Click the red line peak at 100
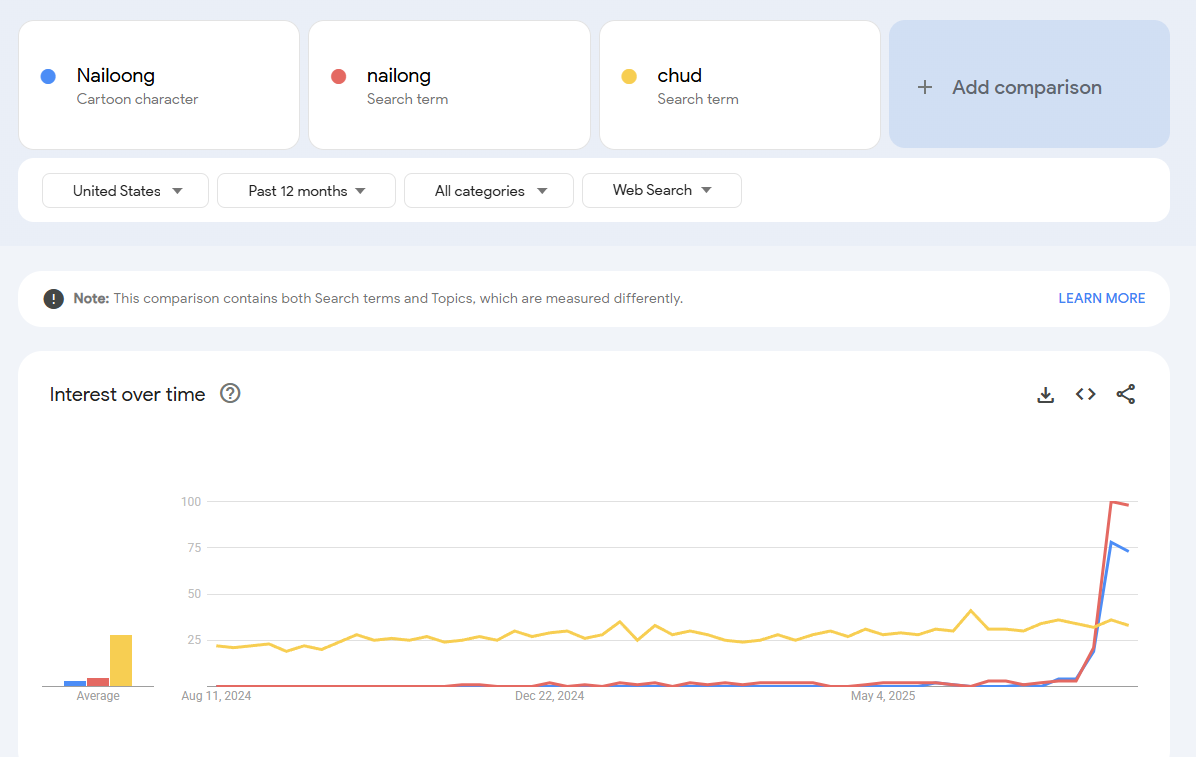The image size is (1196, 757). click(x=1111, y=502)
